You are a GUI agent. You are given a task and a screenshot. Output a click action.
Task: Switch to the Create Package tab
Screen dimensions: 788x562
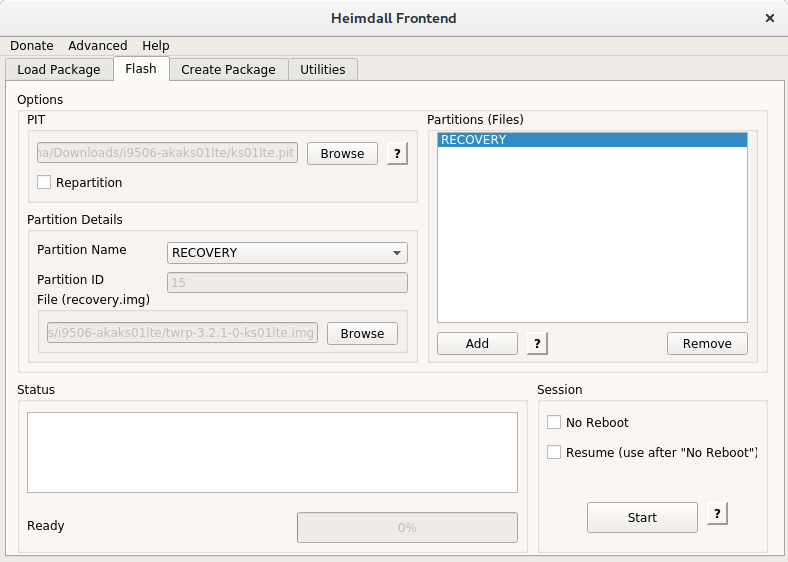[228, 69]
